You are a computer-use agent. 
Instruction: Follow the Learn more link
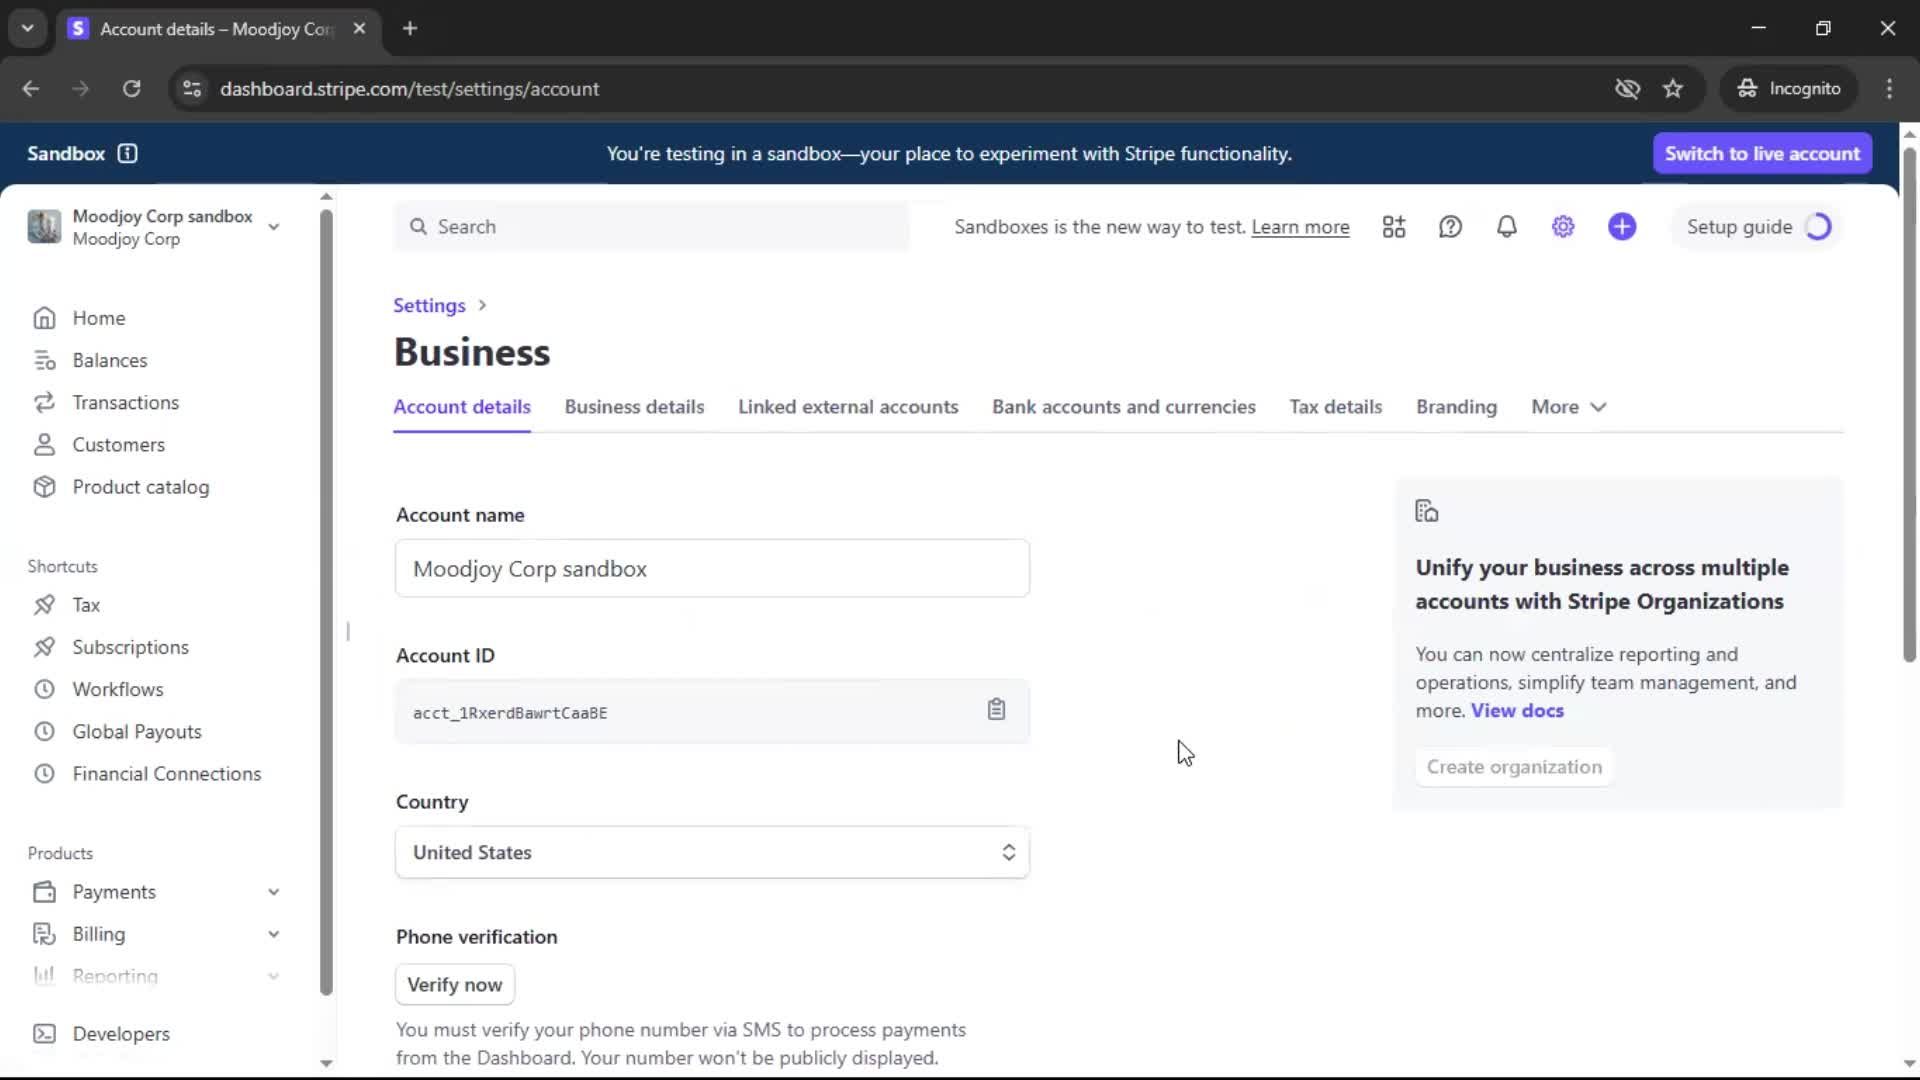(x=1300, y=227)
